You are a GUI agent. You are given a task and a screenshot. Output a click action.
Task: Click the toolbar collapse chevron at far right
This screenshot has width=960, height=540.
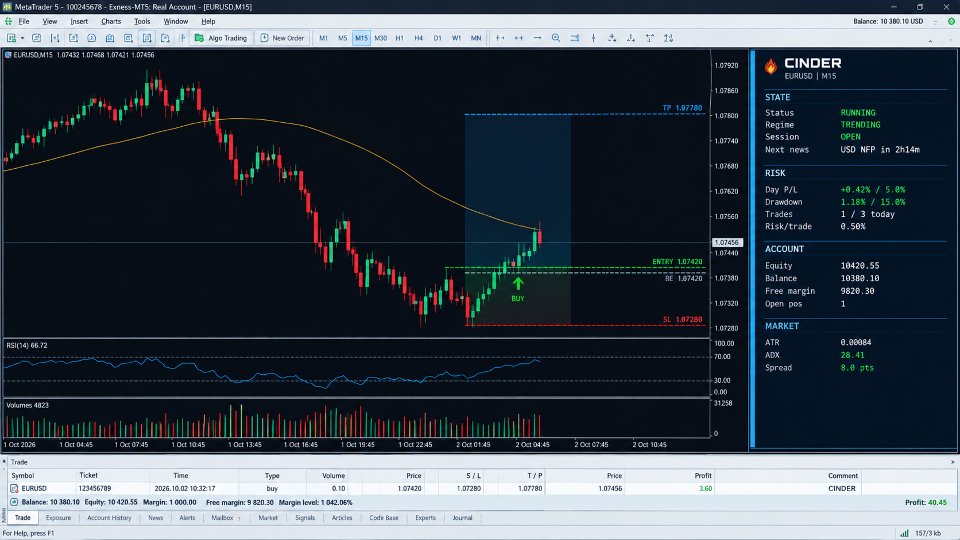(931, 41)
